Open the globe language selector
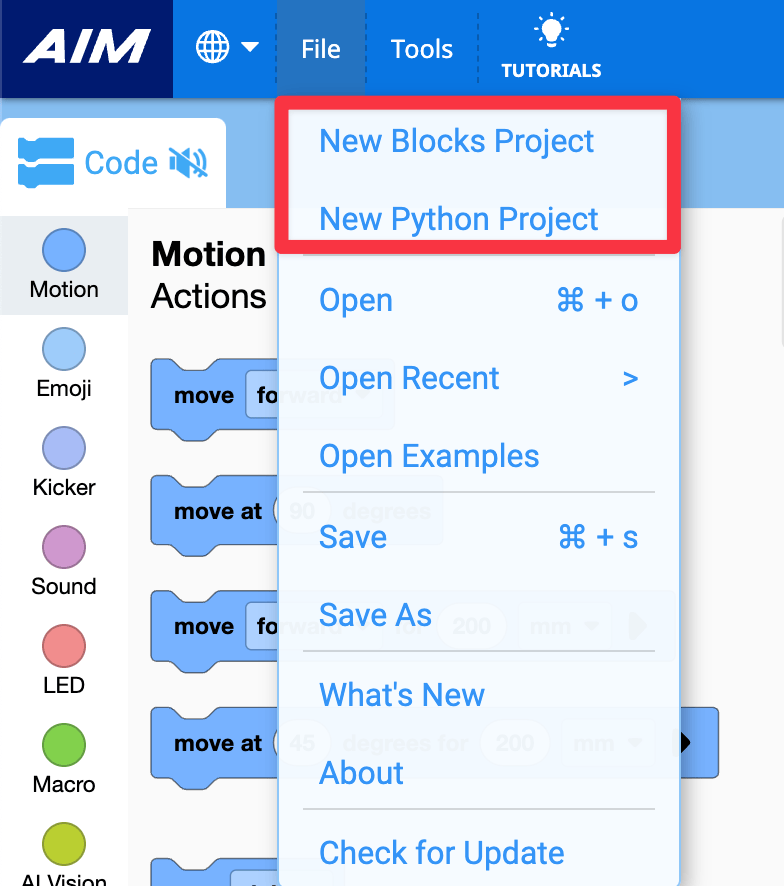The image size is (784, 886). click(x=213, y=48)
